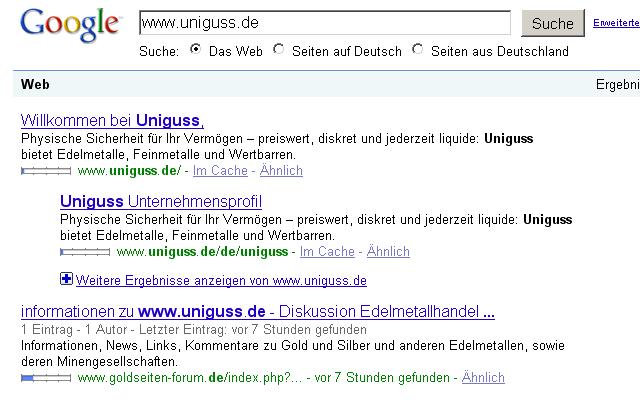The image size is (640, 400).
Task: Click the green URL www.goldseiten-forum.de/index.php
Action: tap(189, 378)
